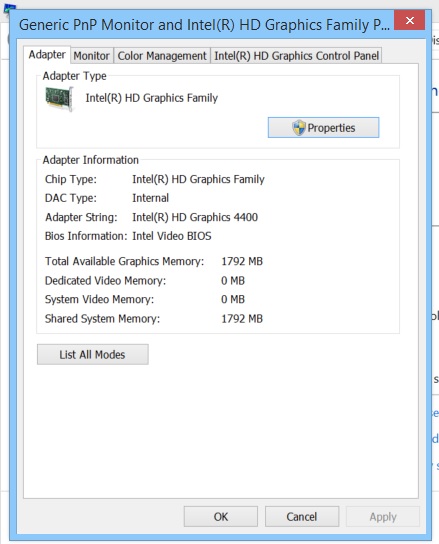
Task: Click the 'Chip Type:' label
Action: (x=71, y=179)
